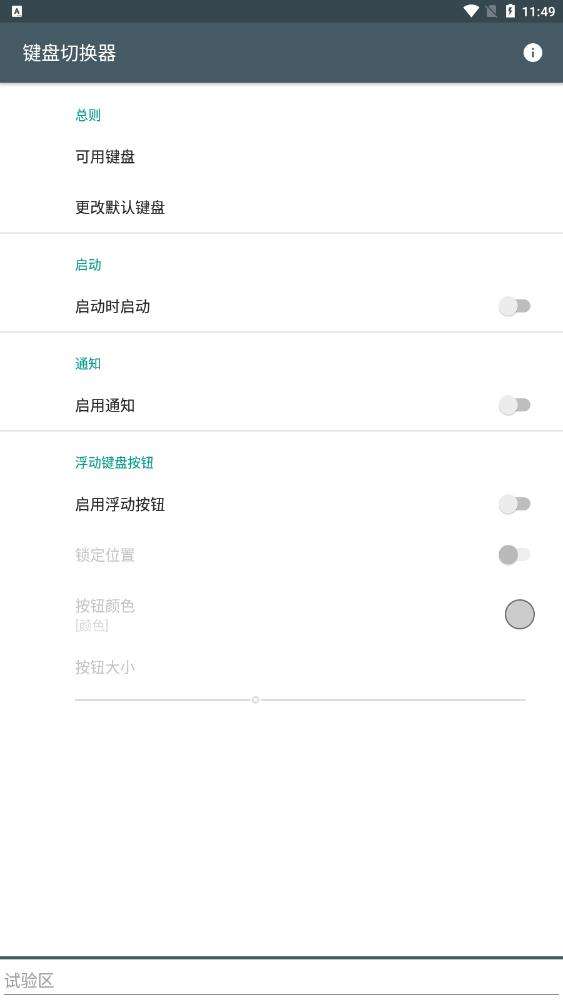The image size is (563, 1002).
Task: Turn on 启用浮动按钮 switch
Action: [x=514, y=504]
